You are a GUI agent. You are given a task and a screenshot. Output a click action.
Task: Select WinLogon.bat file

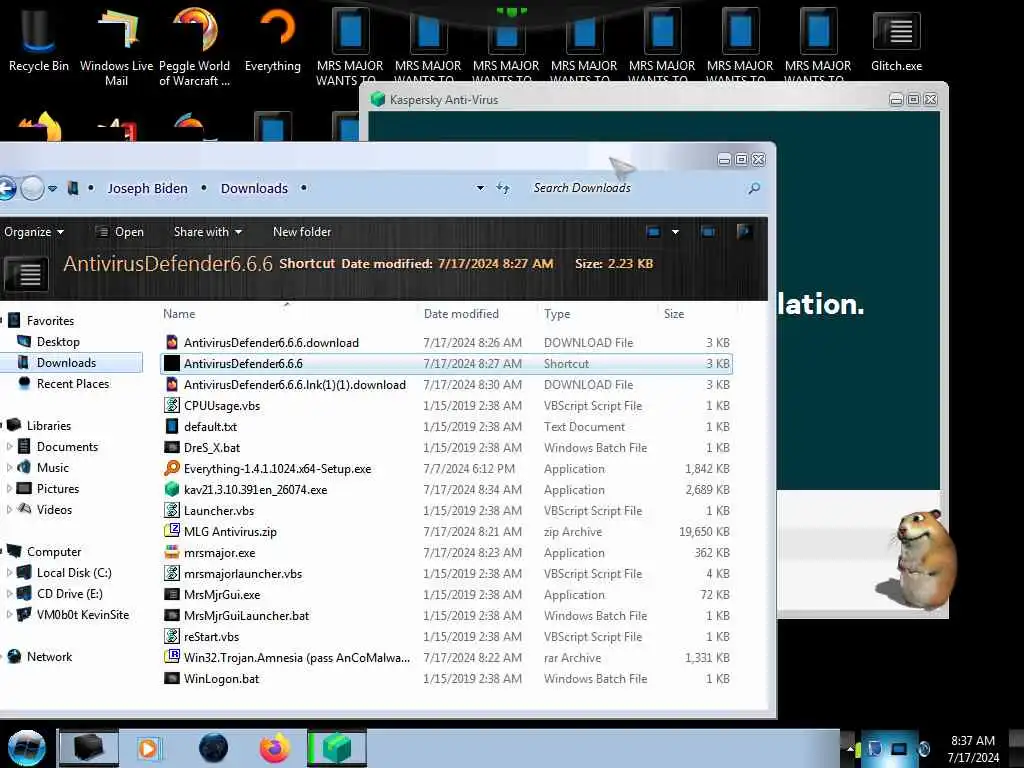221,679
